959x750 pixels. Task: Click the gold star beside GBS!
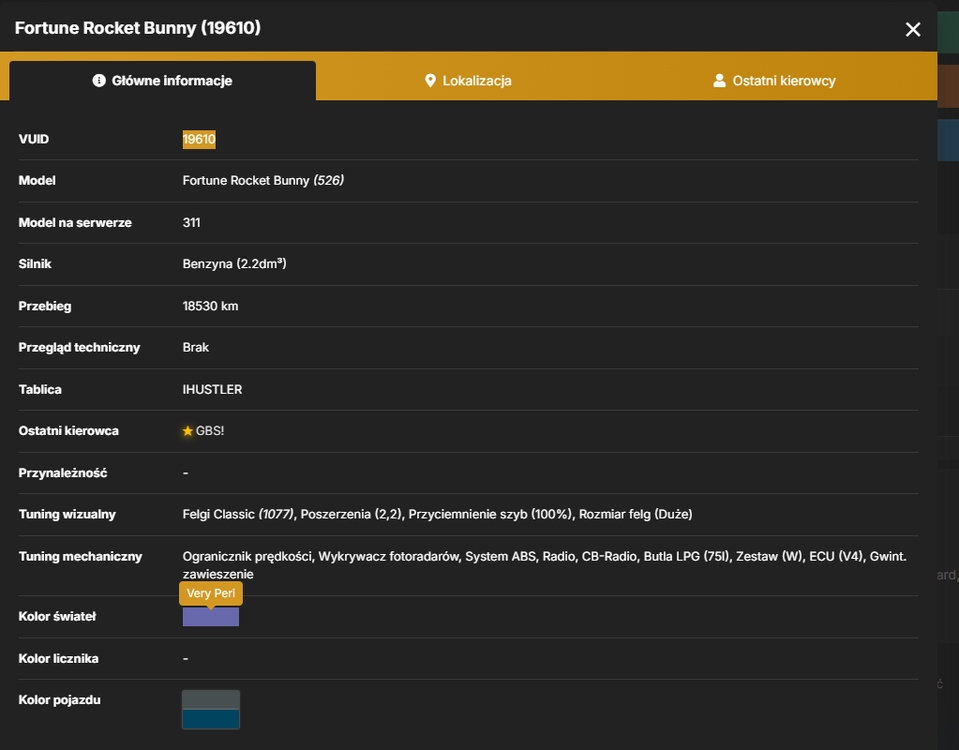(x=188, y=431)
